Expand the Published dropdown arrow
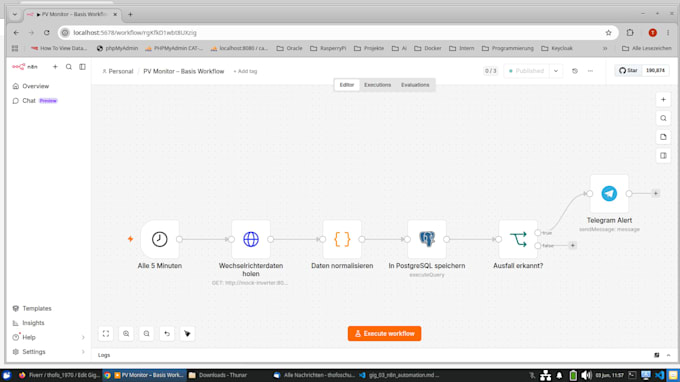 [556, 71]
